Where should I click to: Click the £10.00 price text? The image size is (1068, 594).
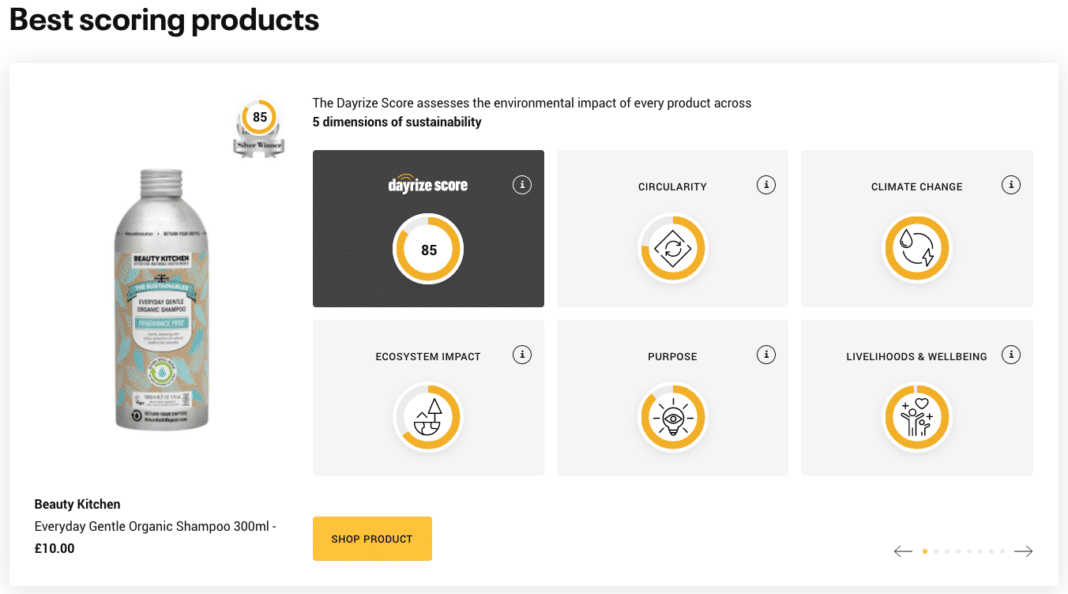pos(54,548)
